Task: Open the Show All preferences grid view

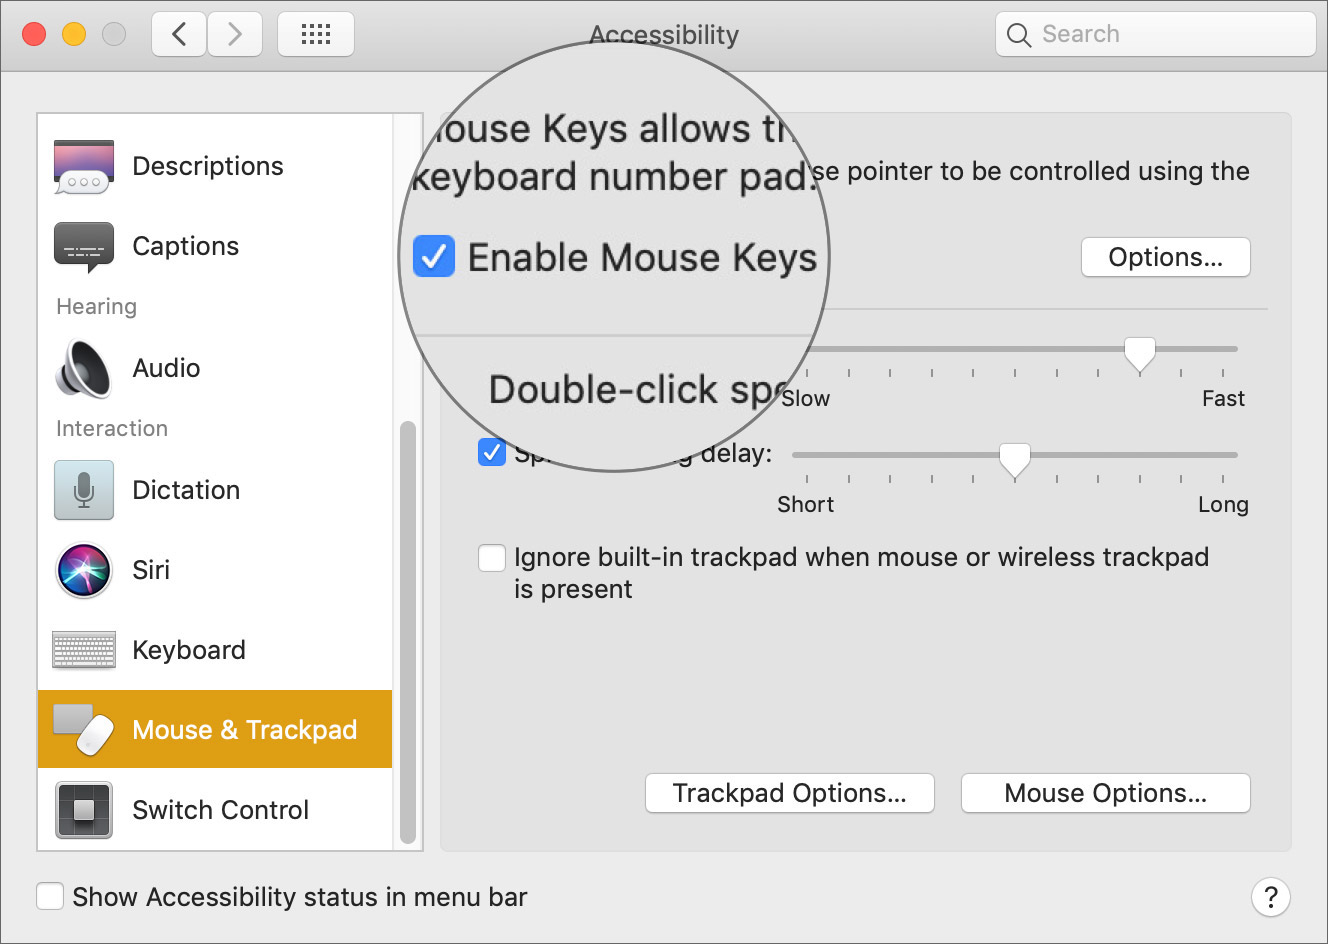Action: [316, 33]
